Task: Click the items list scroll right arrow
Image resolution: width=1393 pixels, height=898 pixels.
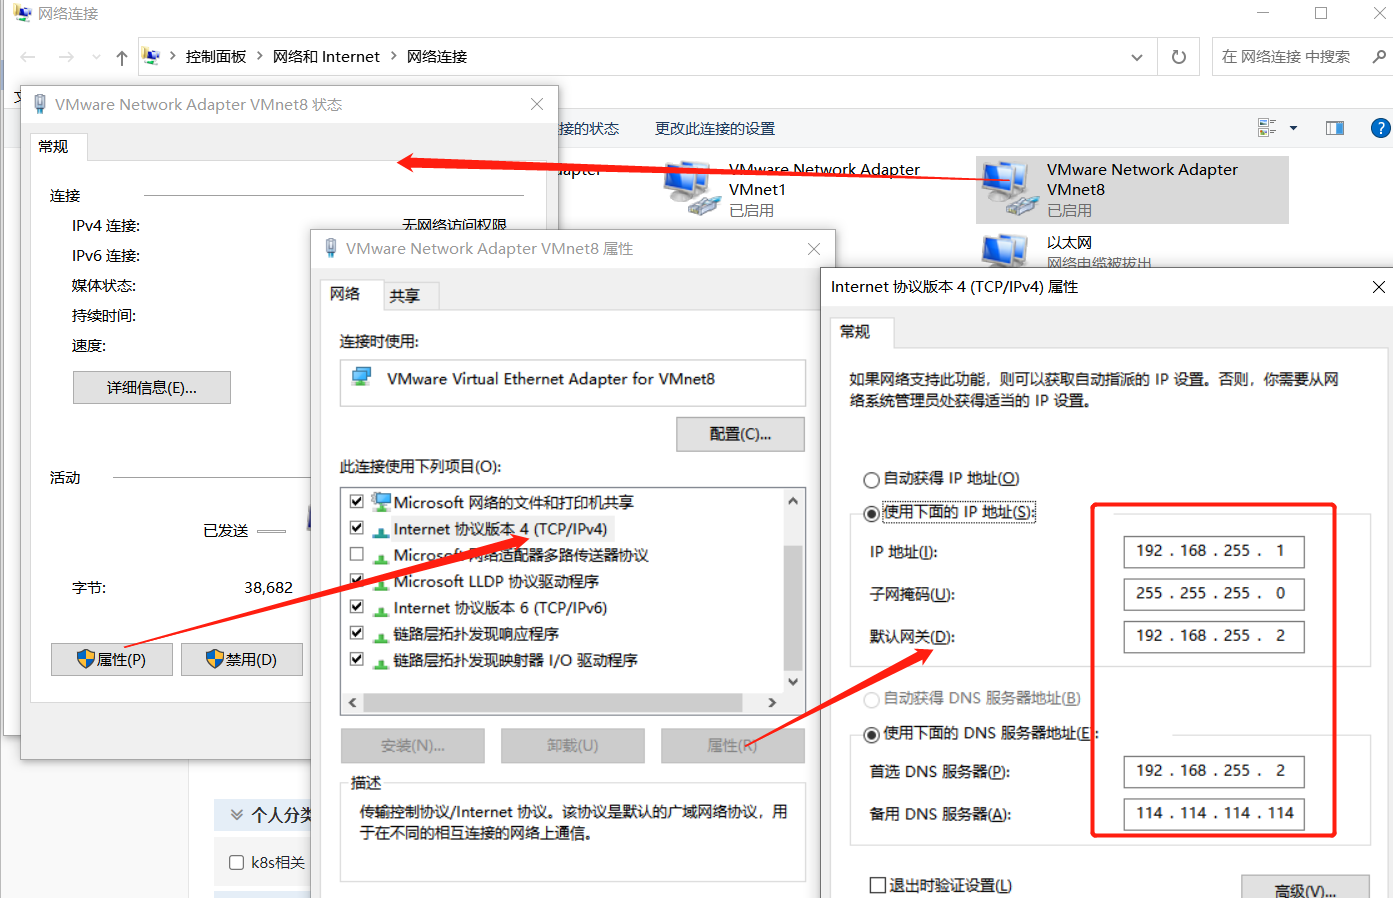Action: [772, 703]
